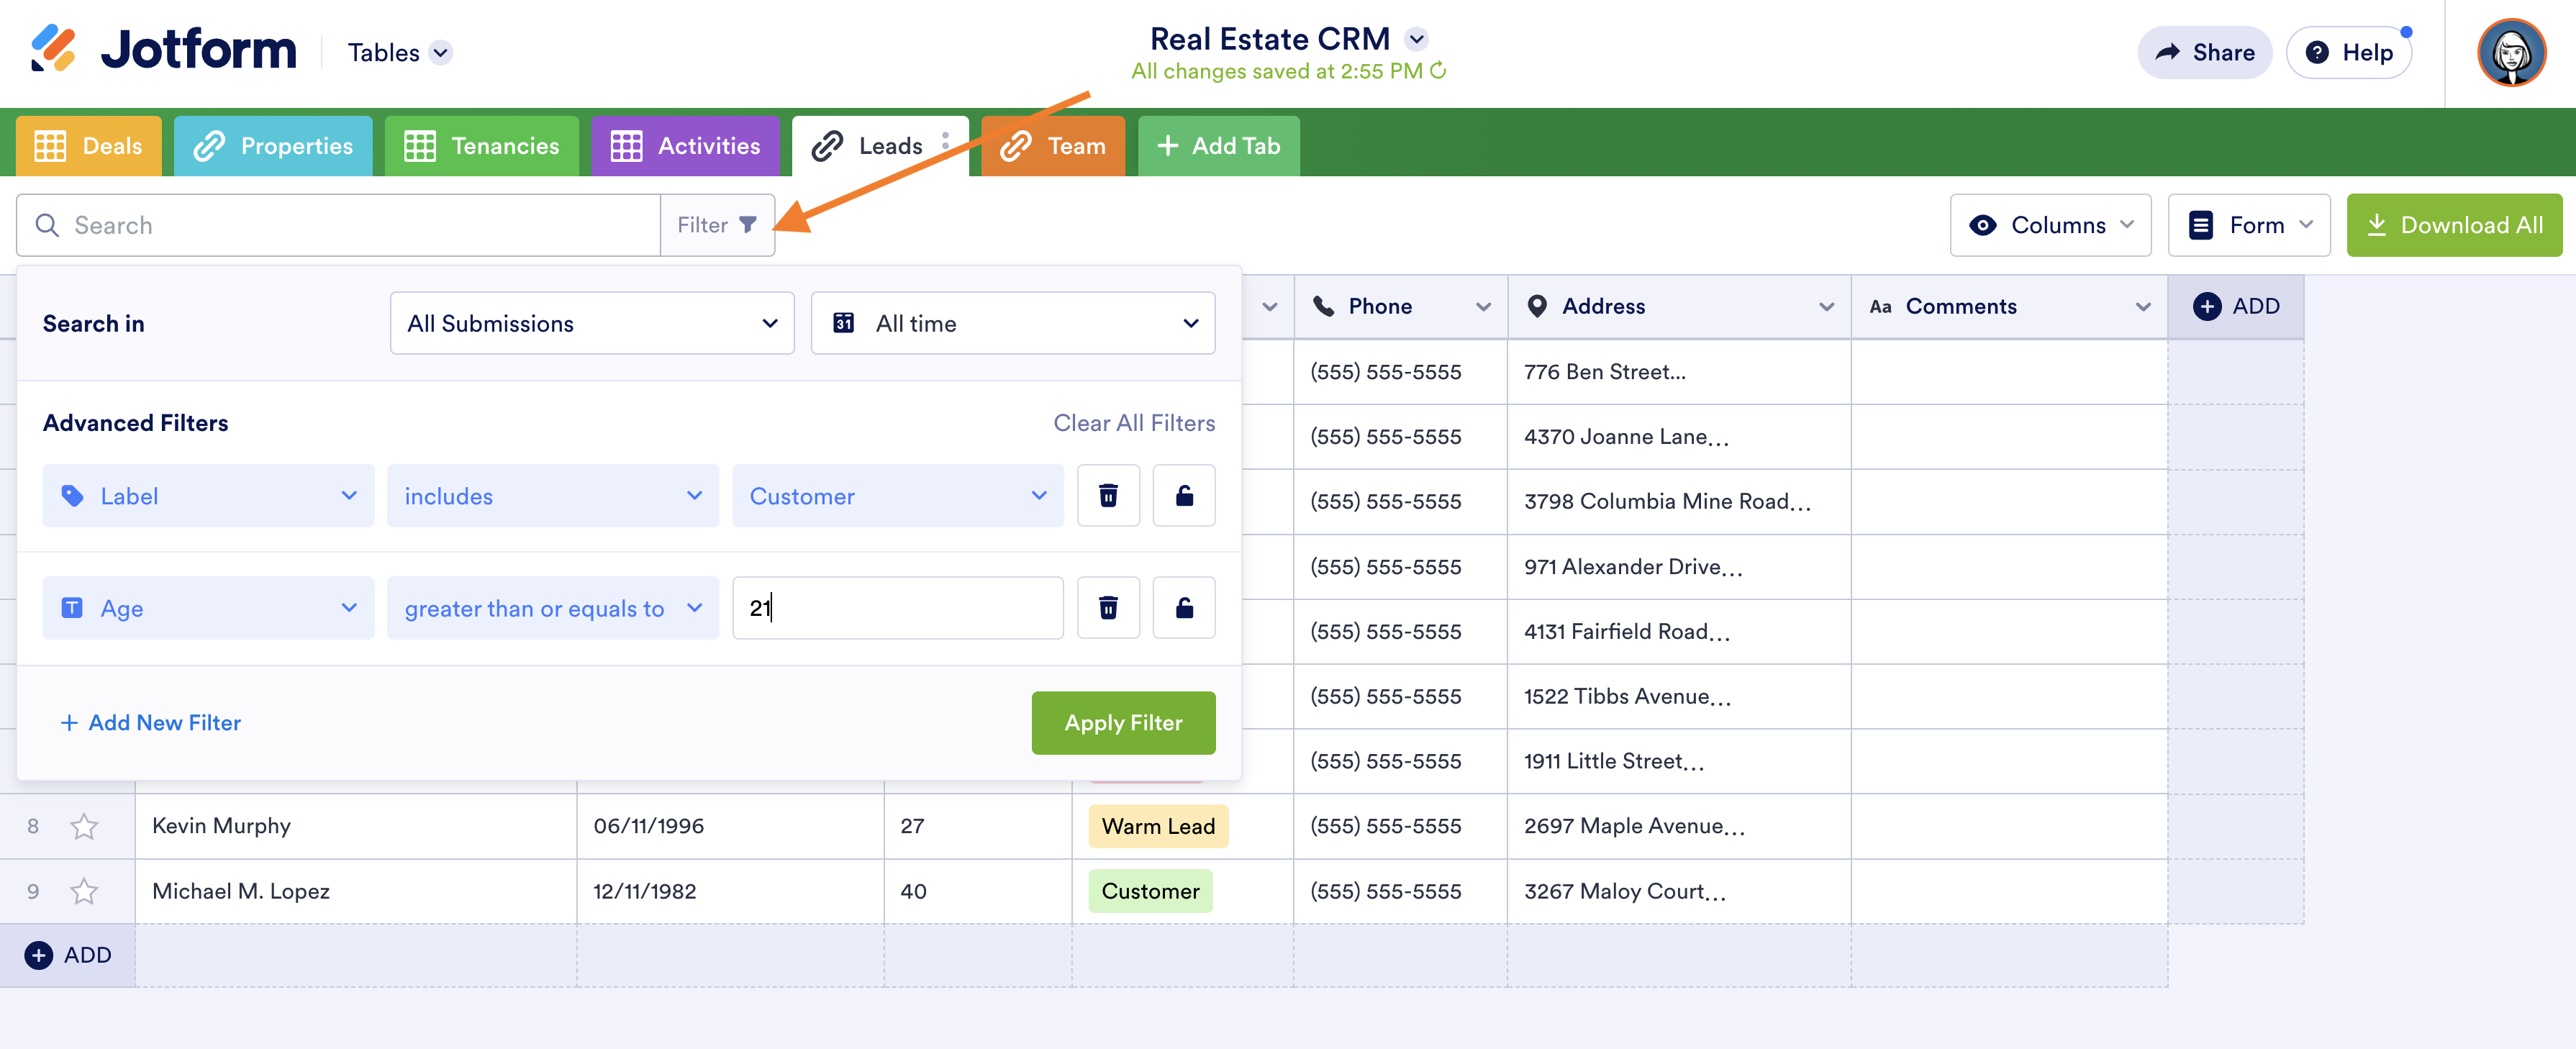Delete the Age filter row

(x=1107, y=608)
